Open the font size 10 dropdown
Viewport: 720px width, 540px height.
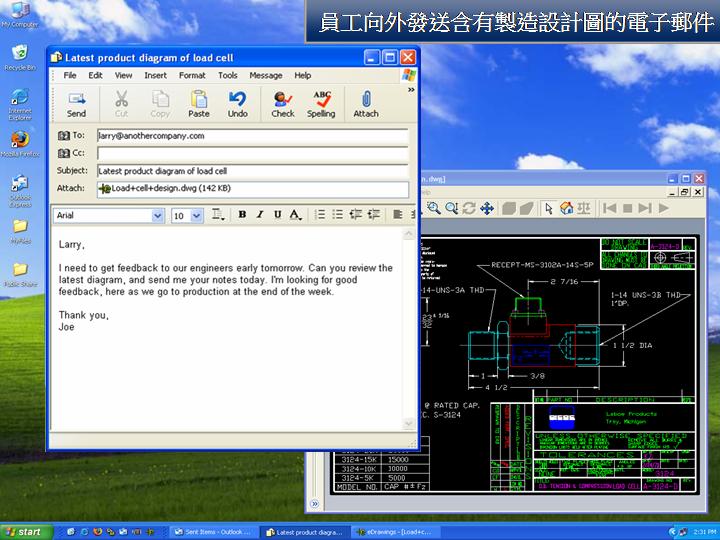(x=197, y=215)
